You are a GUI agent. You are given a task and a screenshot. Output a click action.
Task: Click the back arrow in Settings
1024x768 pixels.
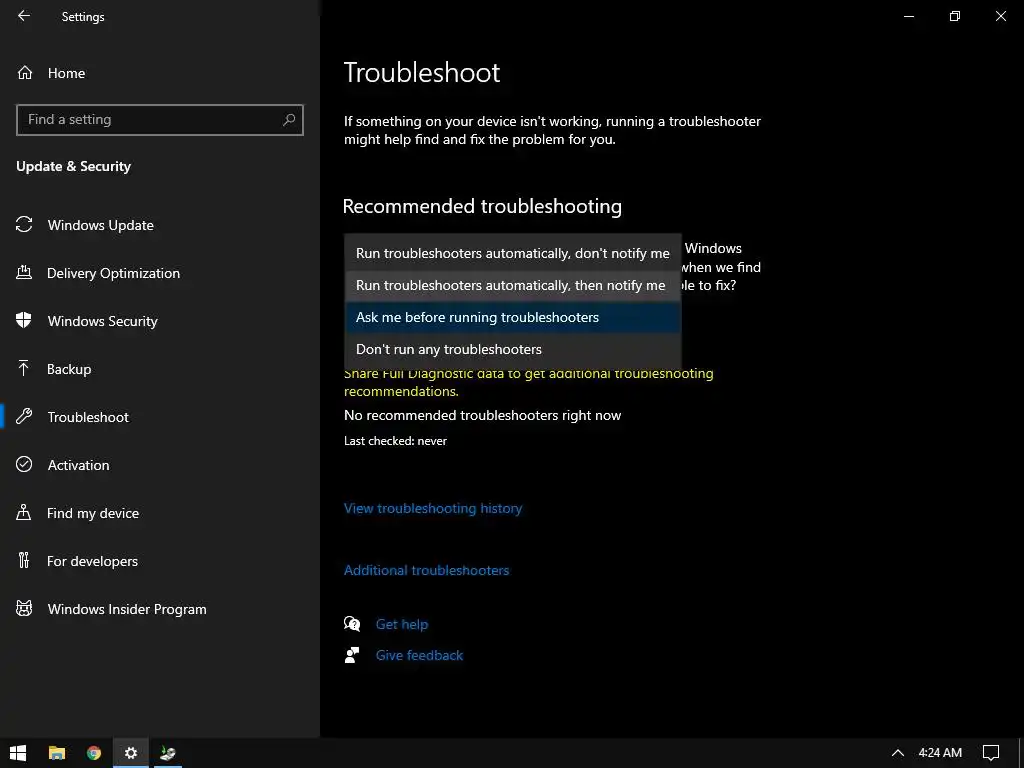click(24, 16)
